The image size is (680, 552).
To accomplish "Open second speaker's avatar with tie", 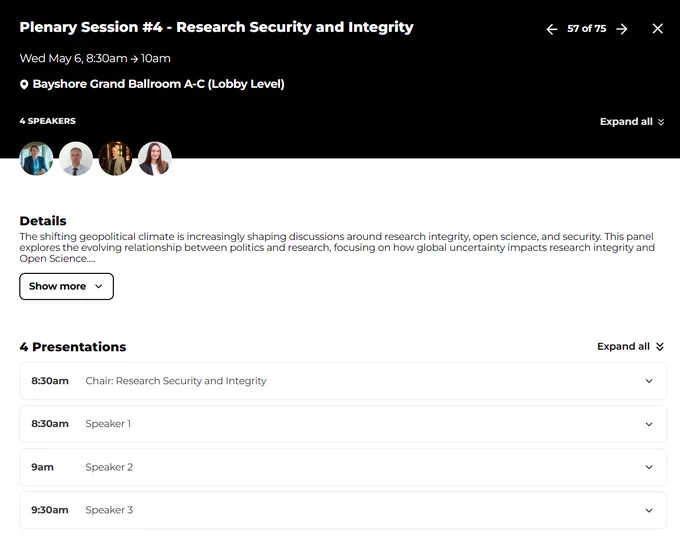I will [76, 159].
